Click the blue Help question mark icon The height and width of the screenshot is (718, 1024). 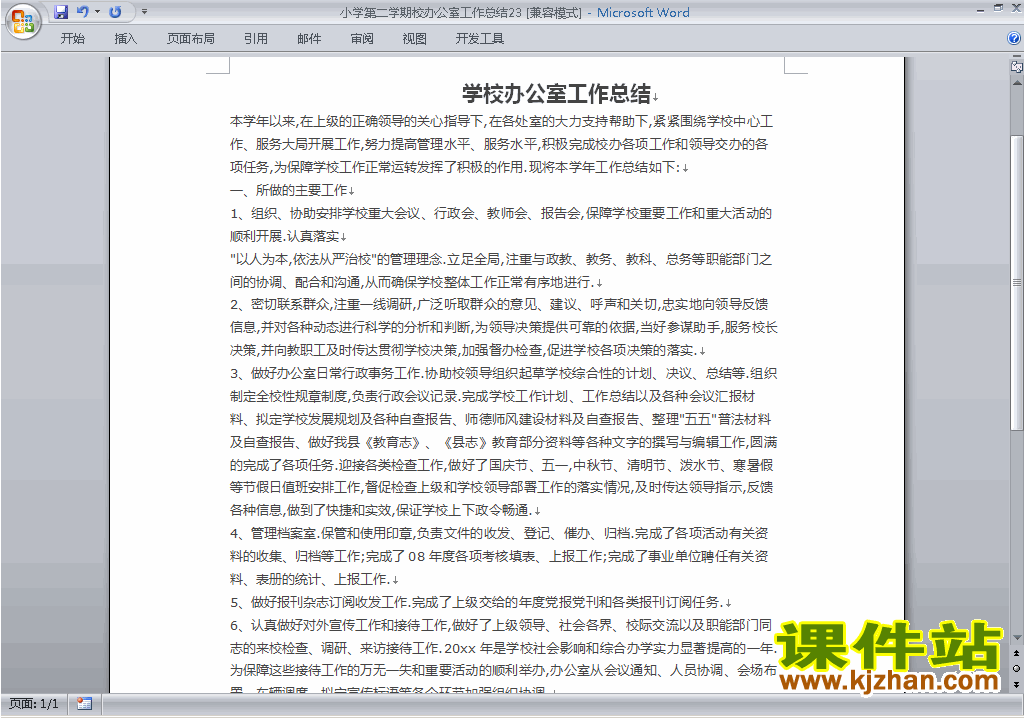coord(1014,39)
